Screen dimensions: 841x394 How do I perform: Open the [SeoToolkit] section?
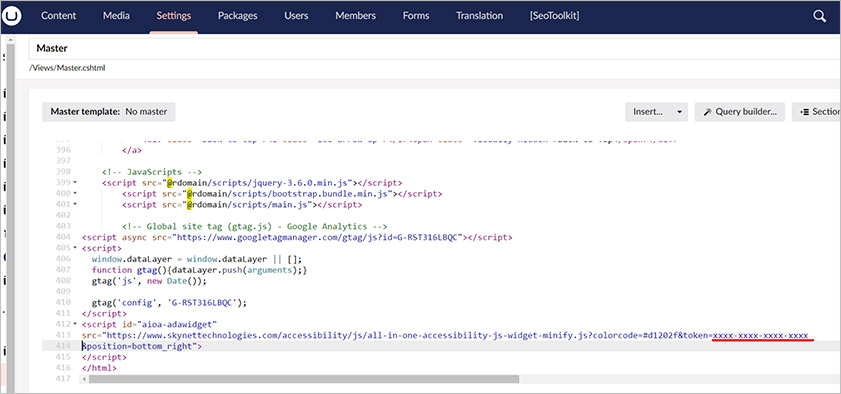(555, 16)
